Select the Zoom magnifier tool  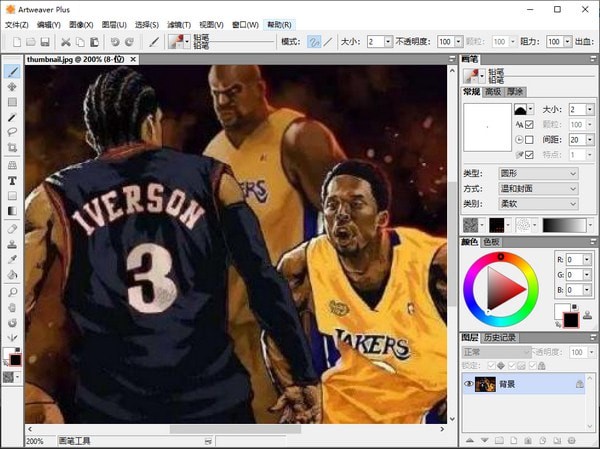click(12, 292)
